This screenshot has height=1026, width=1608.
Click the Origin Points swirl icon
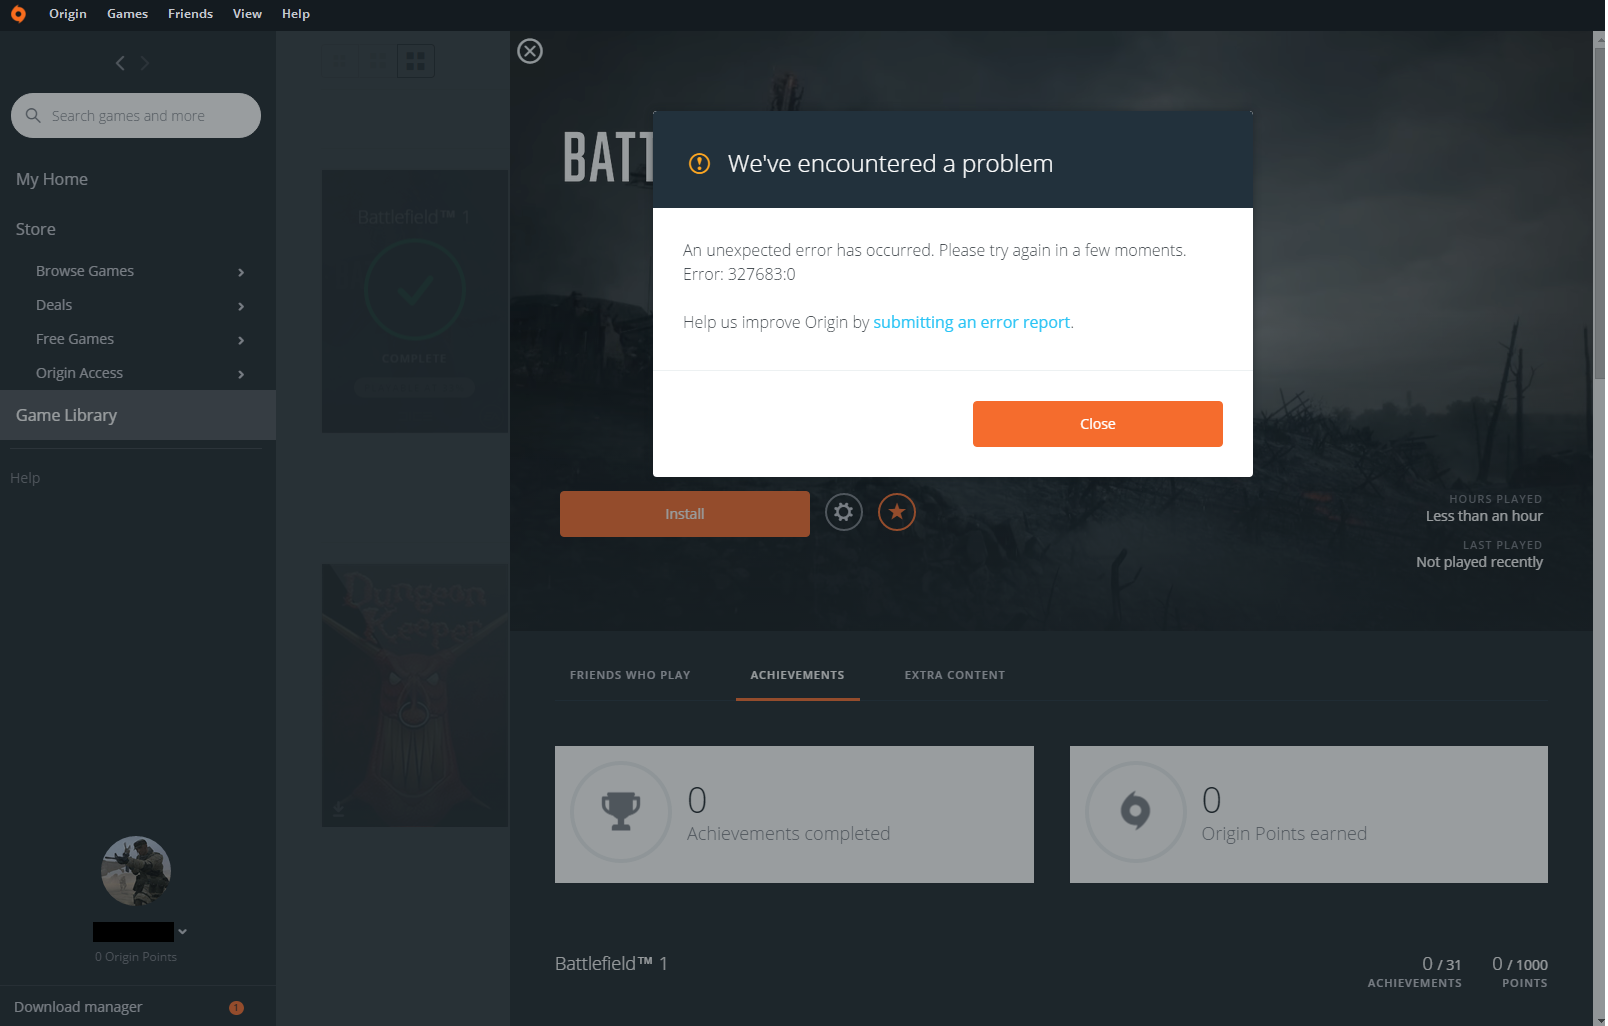point(1135,811)
